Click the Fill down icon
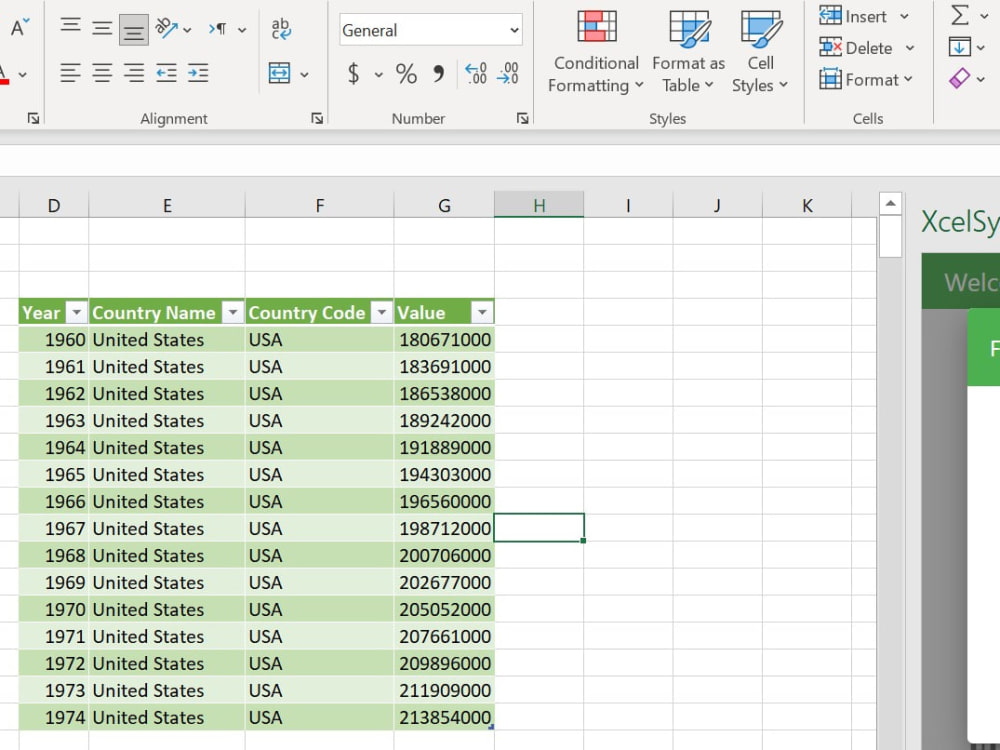 pyautogui.click(x=959, y=47)
